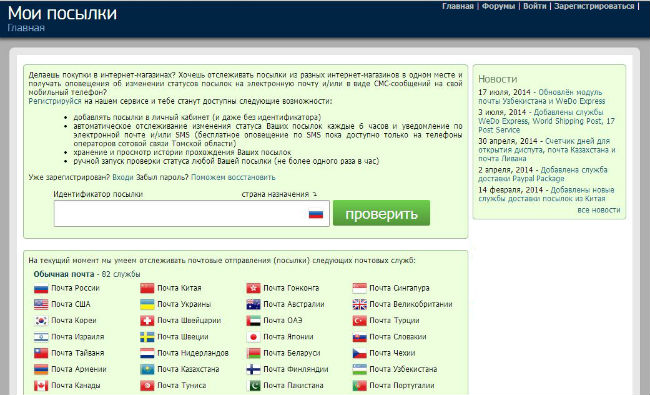Click the Armenia flag icon
The image size is (650, 395).
41,369
